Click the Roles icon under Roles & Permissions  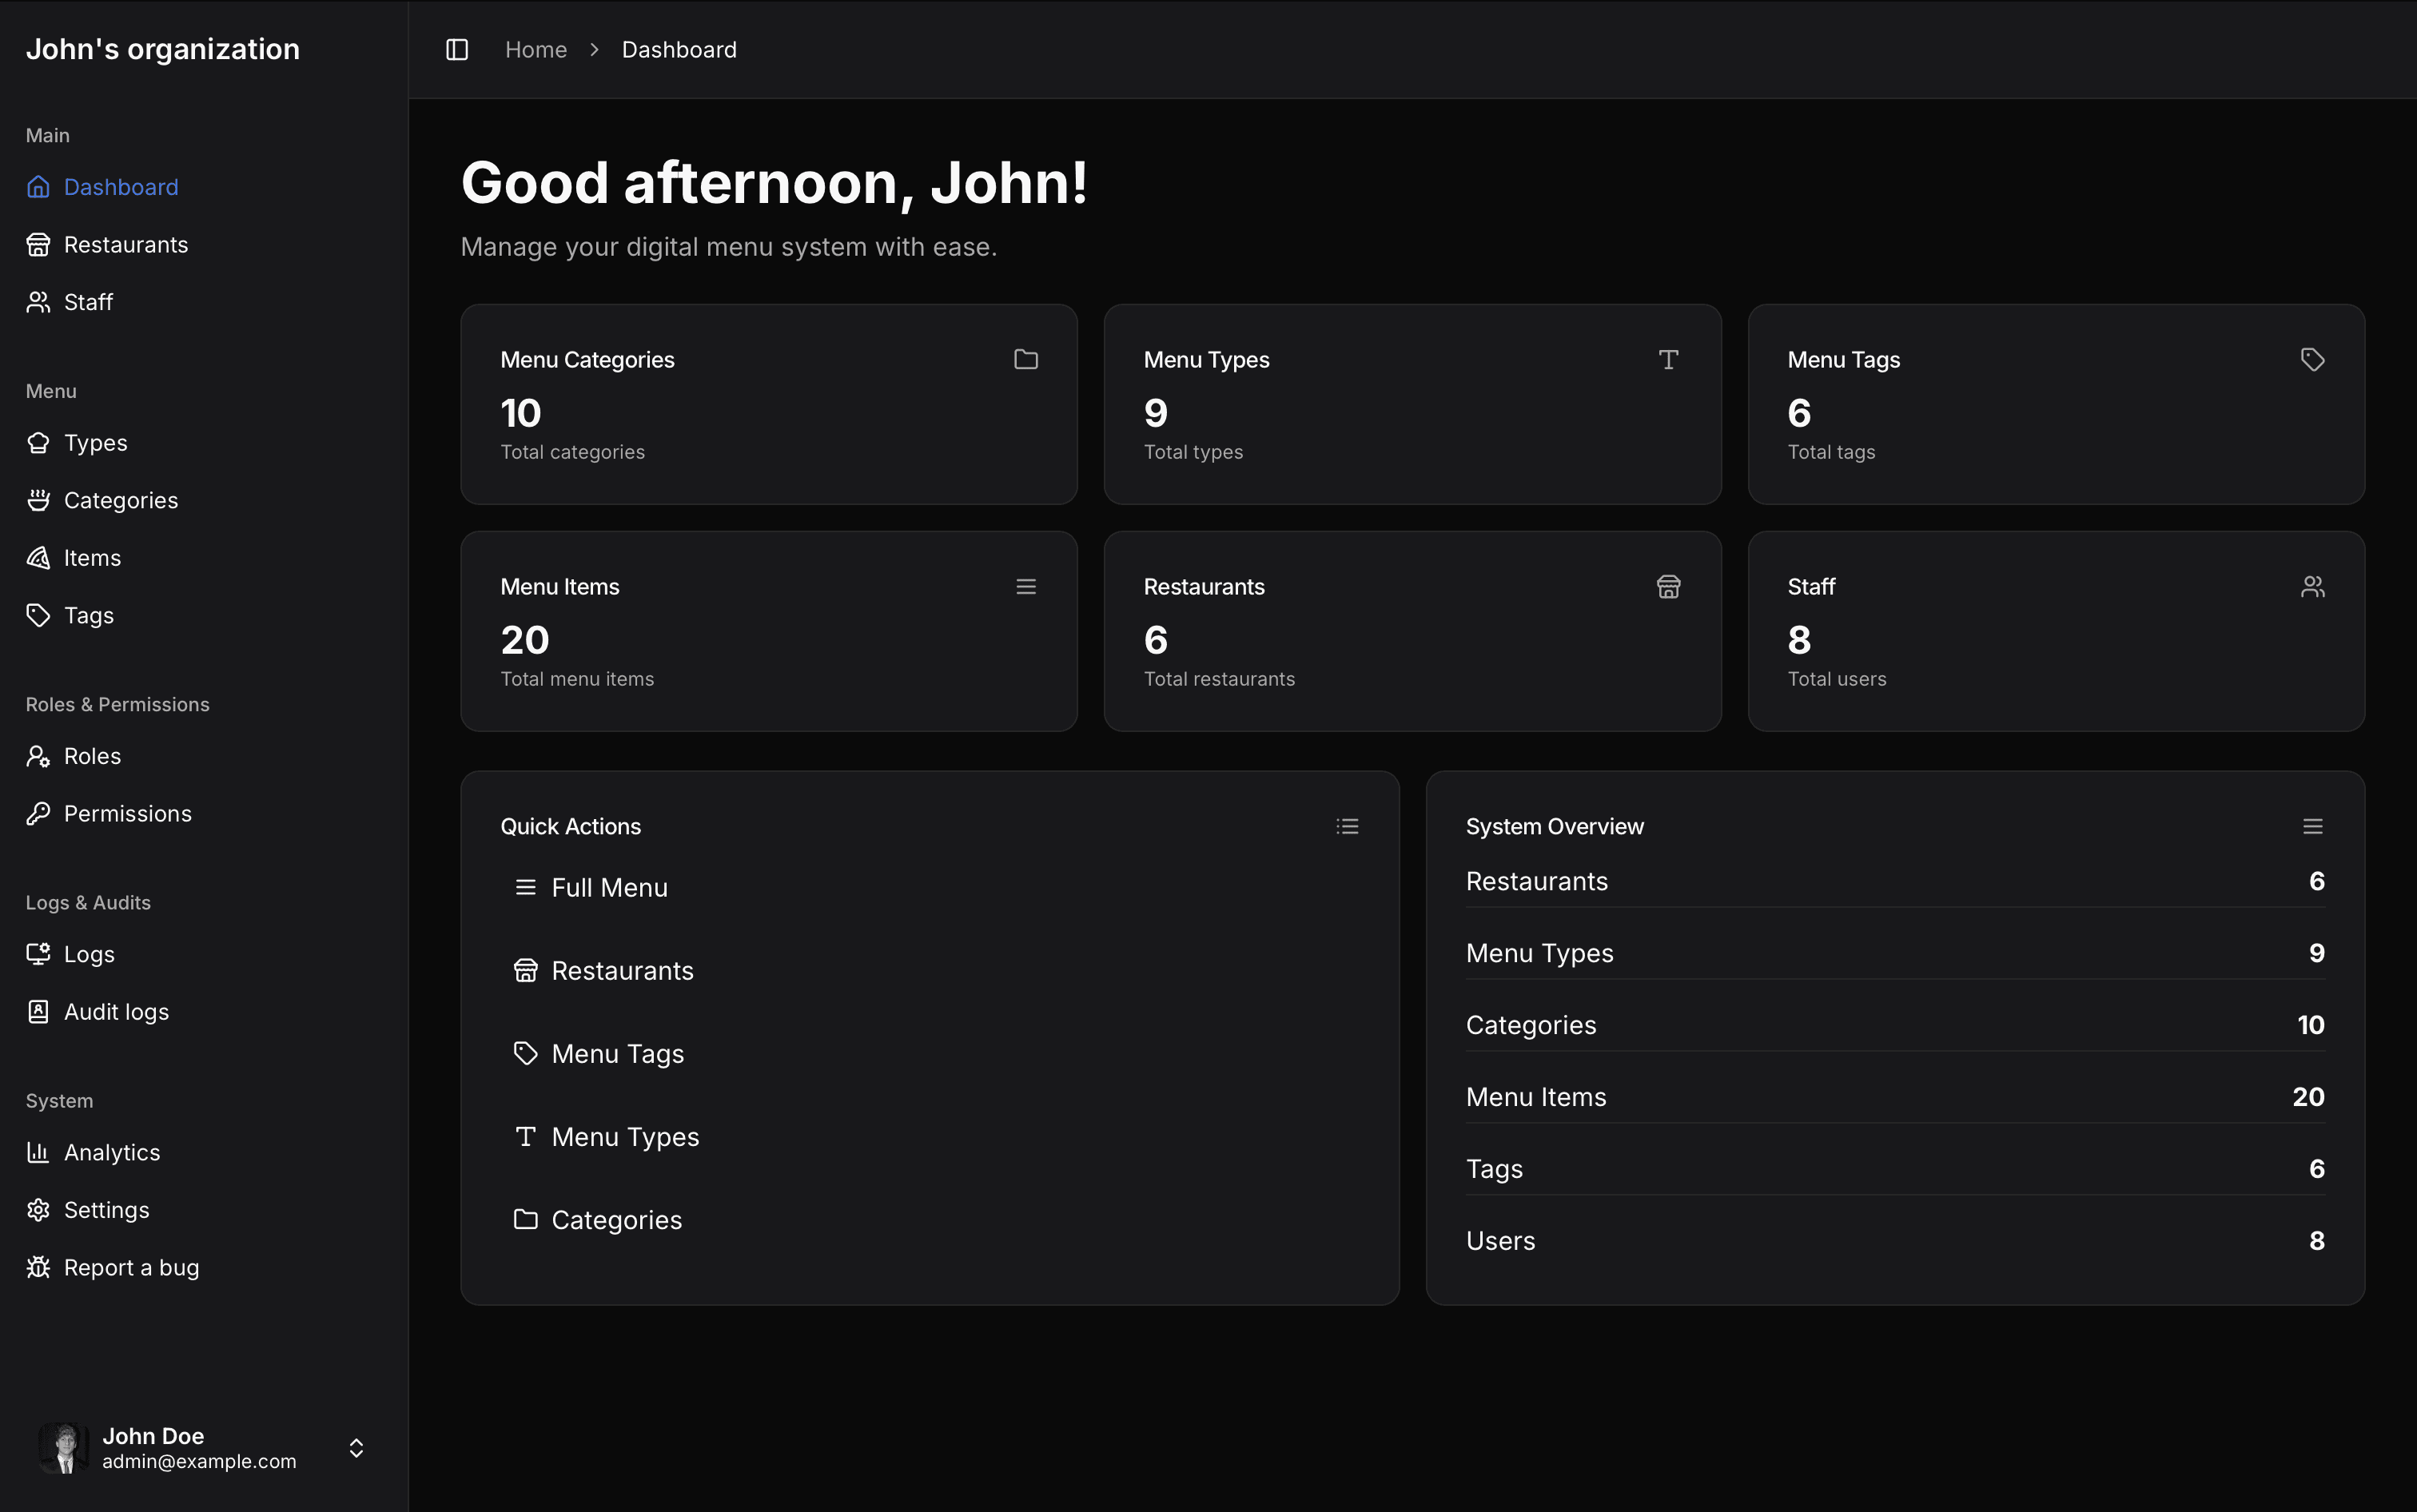point(38,756)
